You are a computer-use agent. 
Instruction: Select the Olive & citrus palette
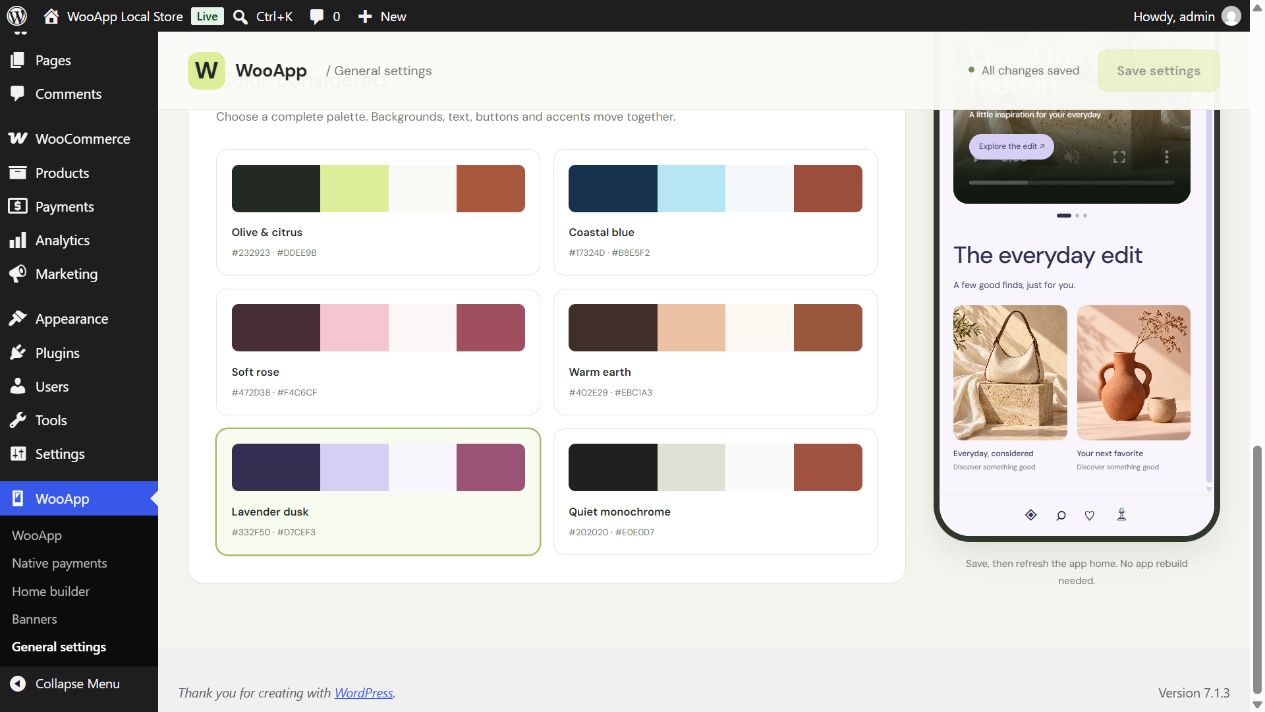378,212
